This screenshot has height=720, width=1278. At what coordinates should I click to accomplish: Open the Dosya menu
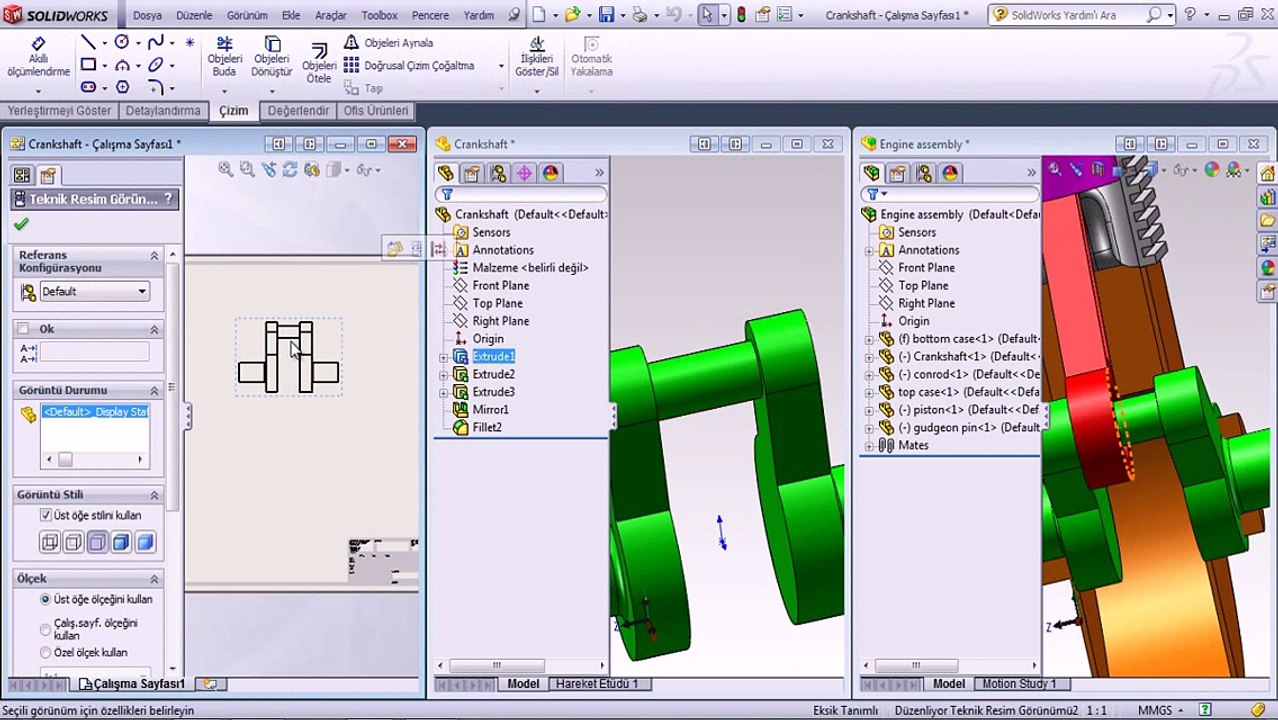coord(147,15)
